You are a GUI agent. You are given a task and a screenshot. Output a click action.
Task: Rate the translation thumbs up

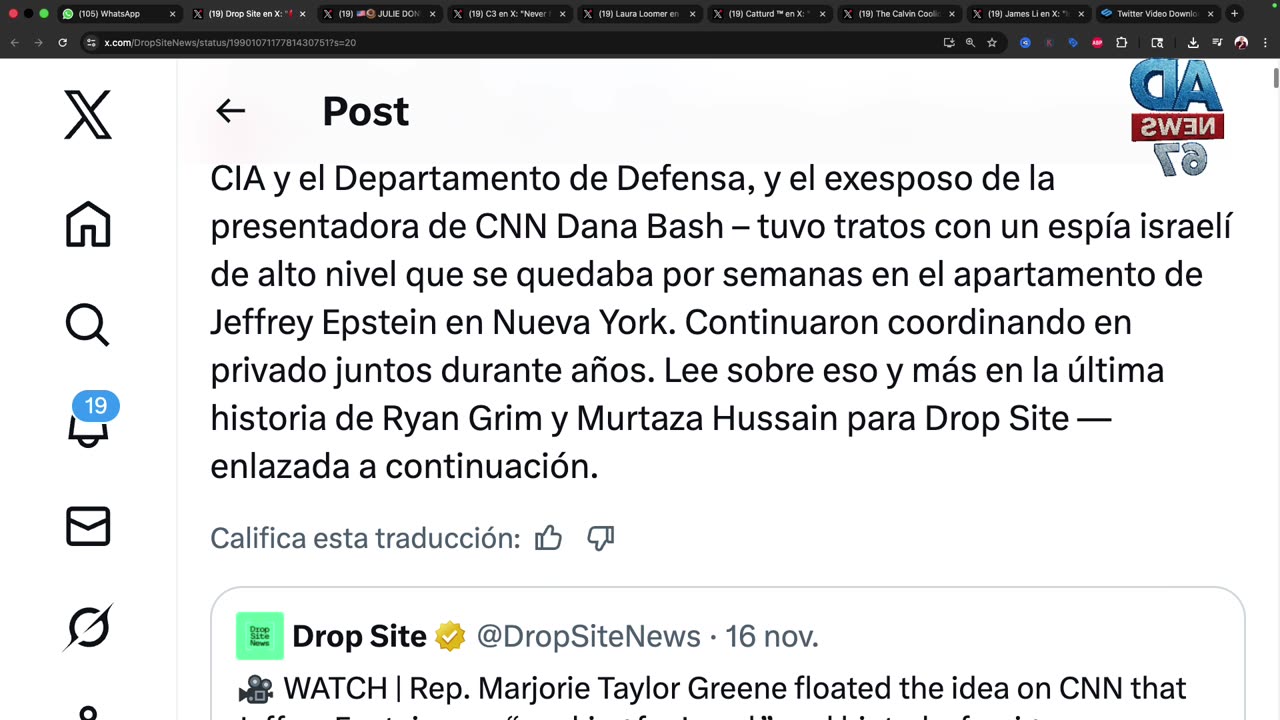[548, 538]
